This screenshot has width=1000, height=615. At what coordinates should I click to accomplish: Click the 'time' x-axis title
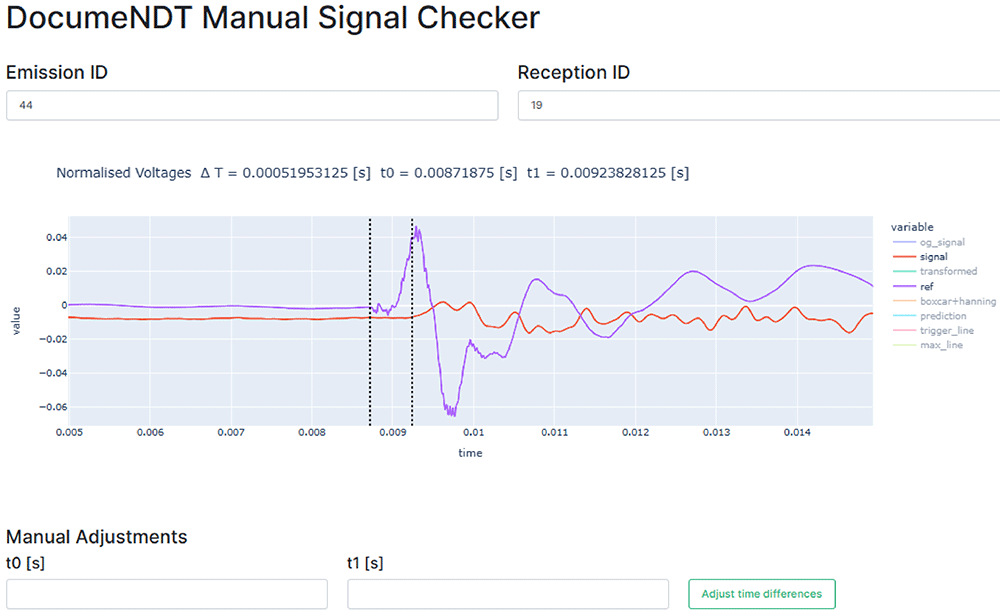tap(470, 453)
